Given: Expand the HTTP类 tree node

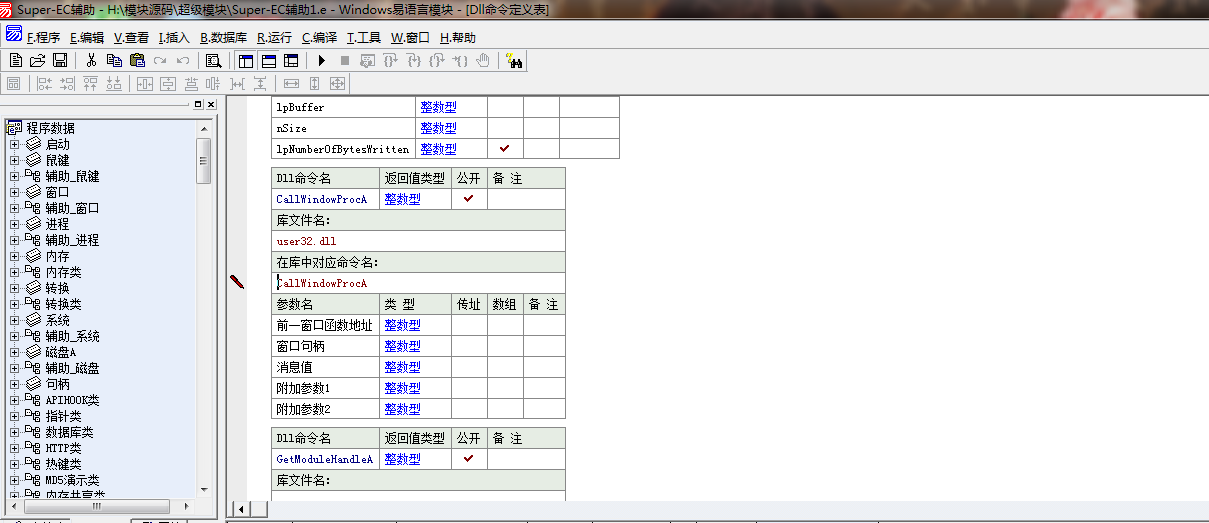Looking at the screenshot, I should coord(15,449).
